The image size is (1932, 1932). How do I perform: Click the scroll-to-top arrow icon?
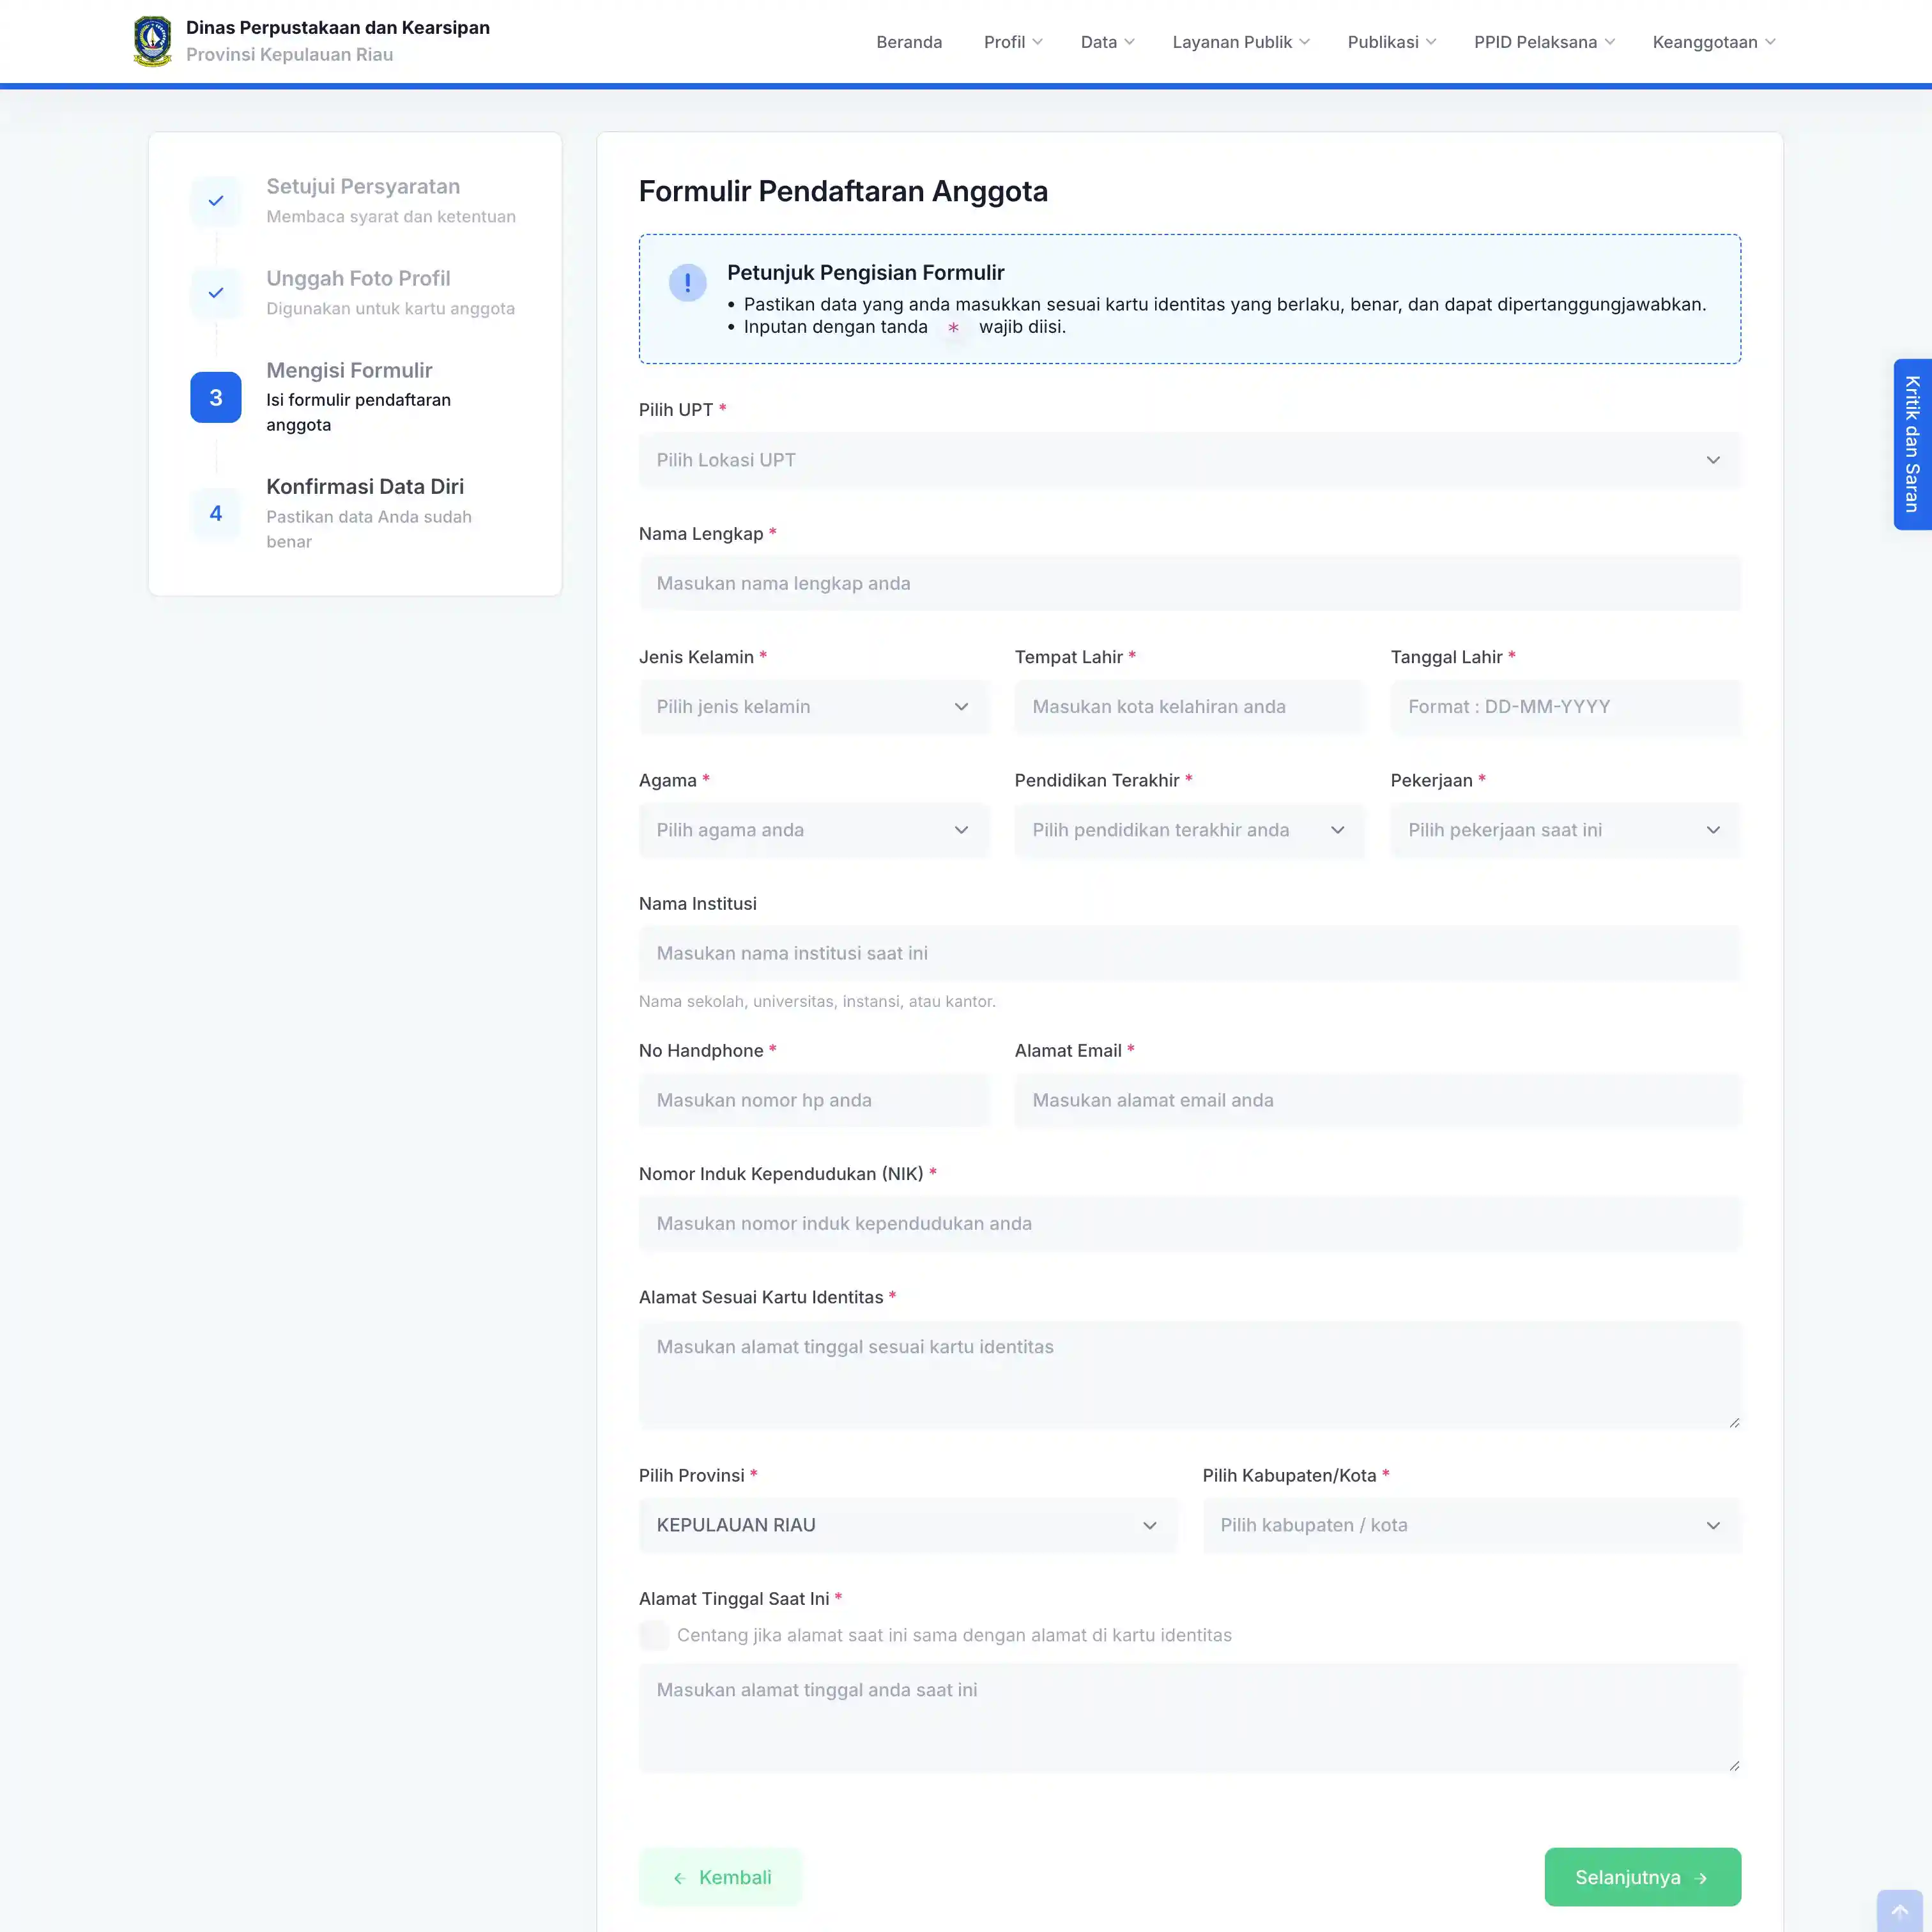click(x=1899, y=1911)
